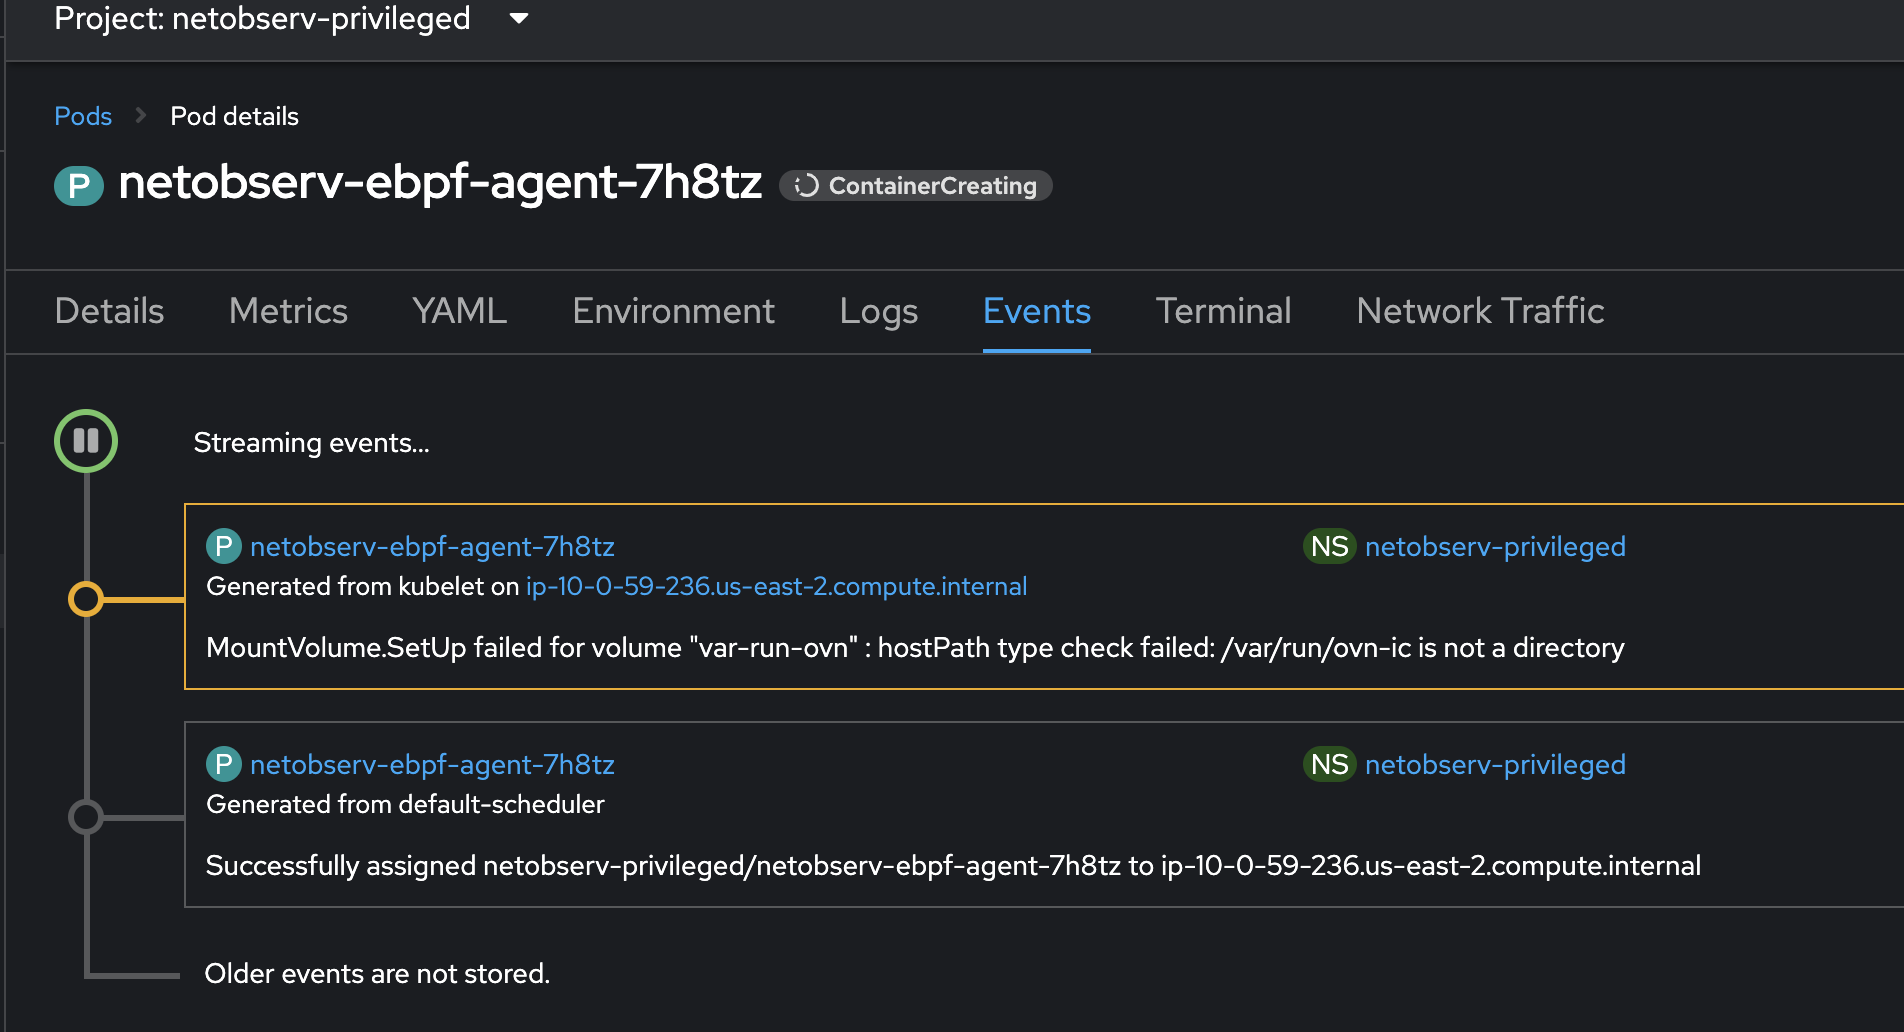Open the Network Traffic tab

point(1480,311)
